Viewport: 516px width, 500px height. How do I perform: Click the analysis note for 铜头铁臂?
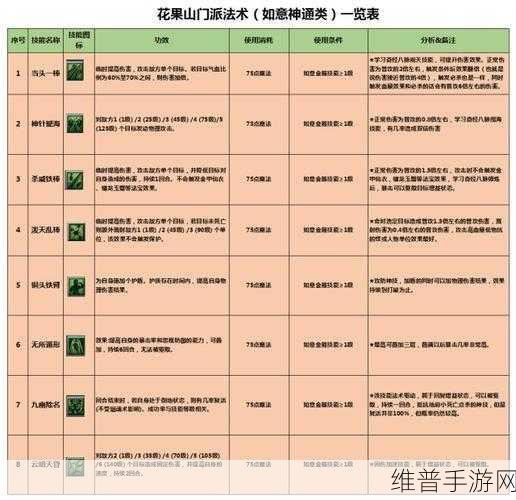coord(437,285)
